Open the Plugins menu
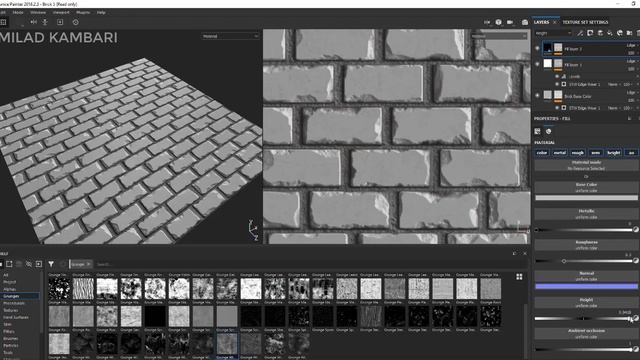 tap(83, 13)
